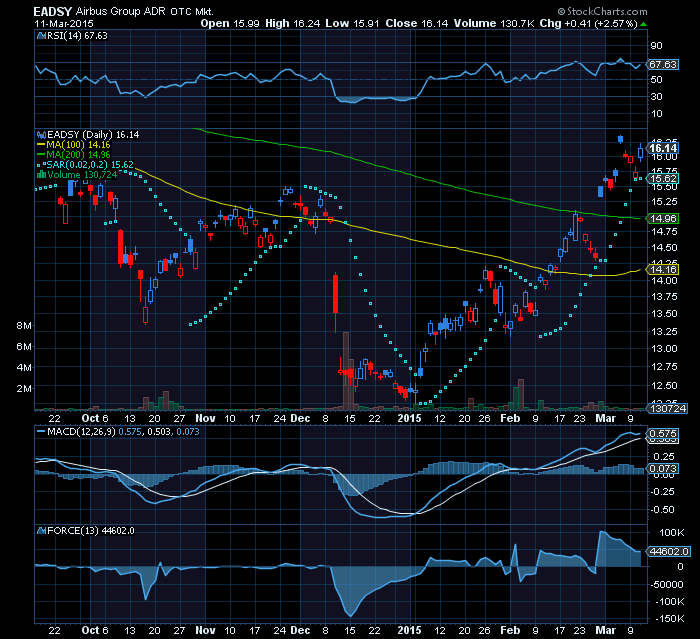Click the large red December drop candlestick
Viewport: 700px width, 639px height.
point(335,294)
